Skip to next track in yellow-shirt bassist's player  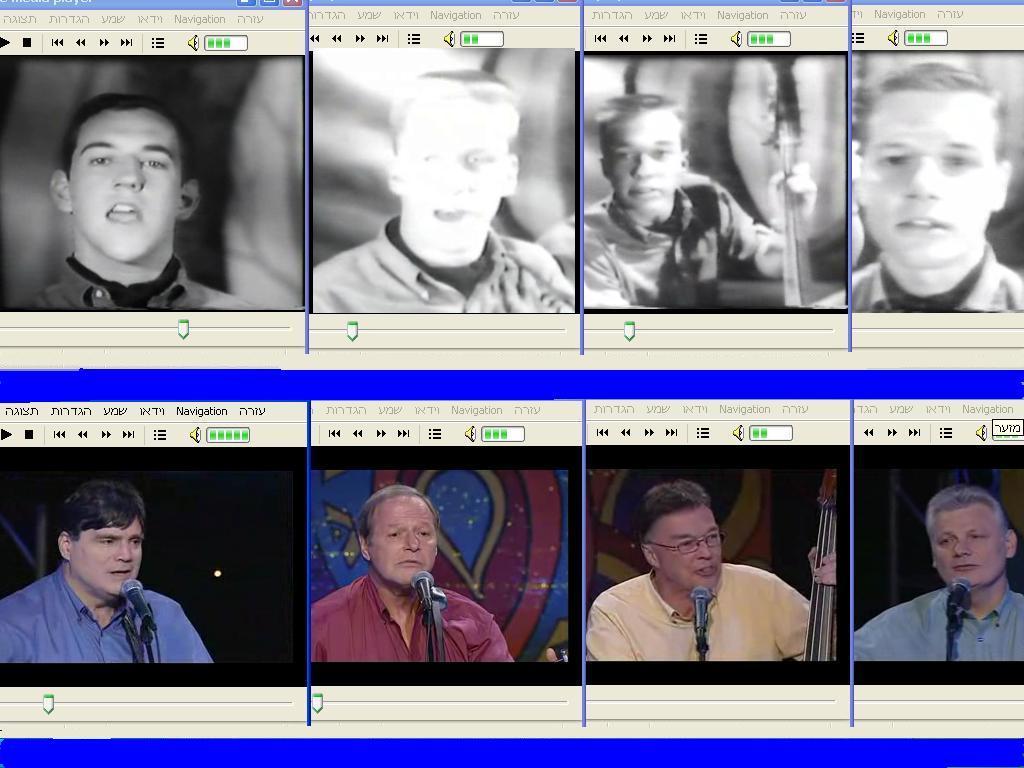(x=671, y=433)
